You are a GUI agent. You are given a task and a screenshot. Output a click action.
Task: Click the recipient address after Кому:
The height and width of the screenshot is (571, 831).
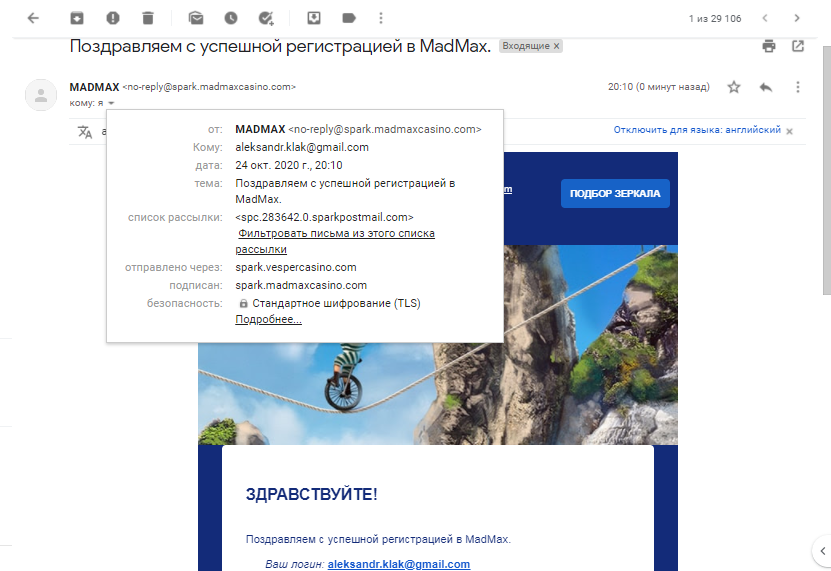pyautogui.click(x=302, y=147)
